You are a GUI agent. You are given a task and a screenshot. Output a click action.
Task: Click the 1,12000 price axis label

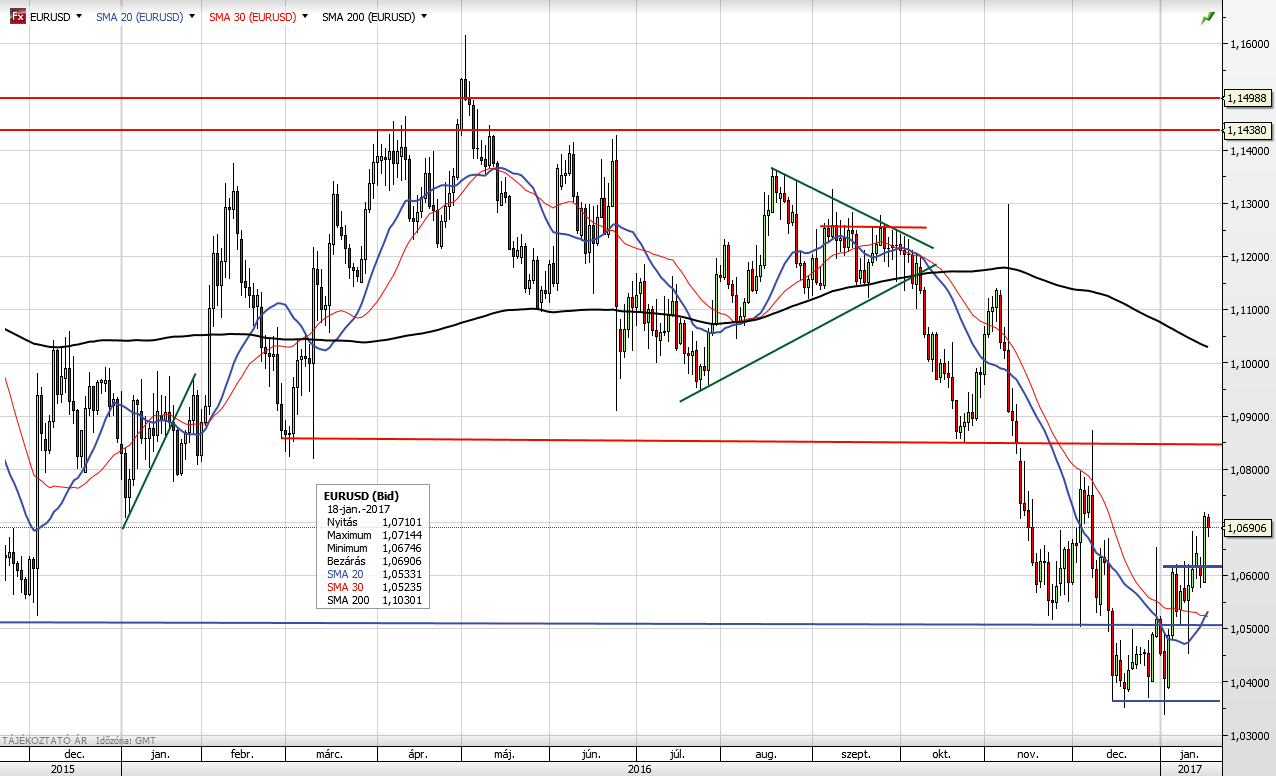click(x=1251, y=258)
